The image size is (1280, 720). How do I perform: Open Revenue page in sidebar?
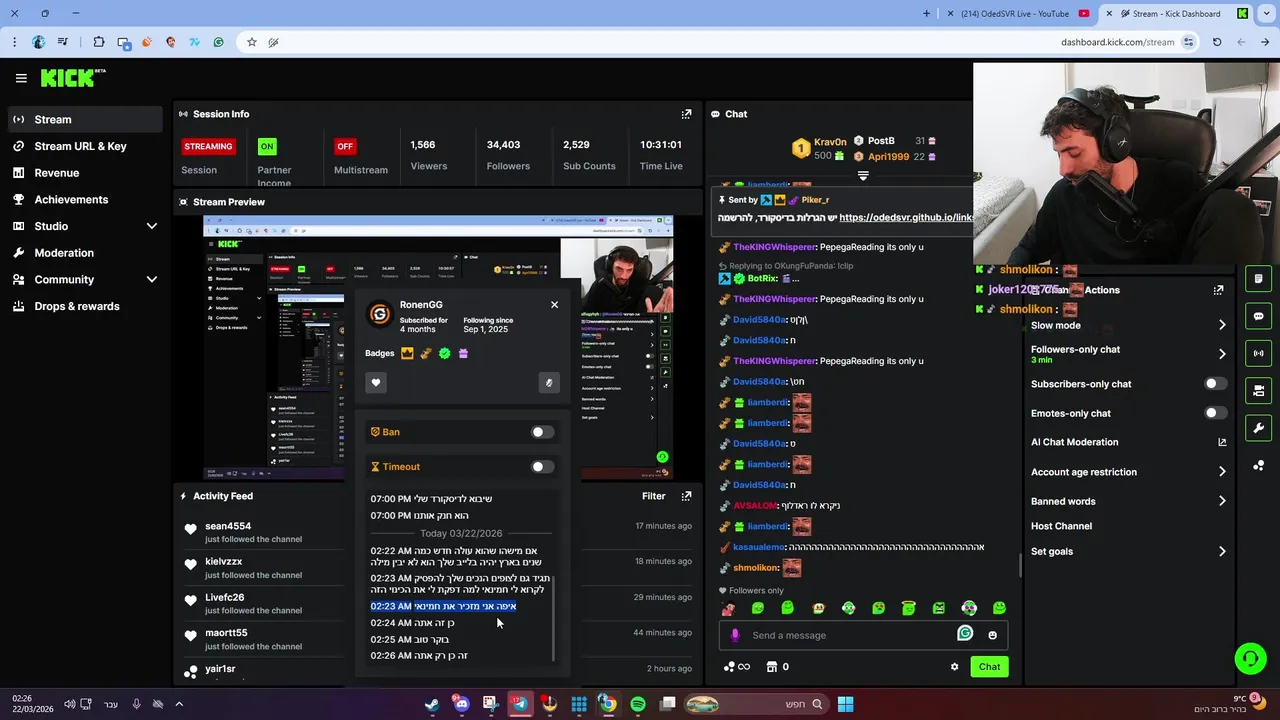click(x=84, y=173)
